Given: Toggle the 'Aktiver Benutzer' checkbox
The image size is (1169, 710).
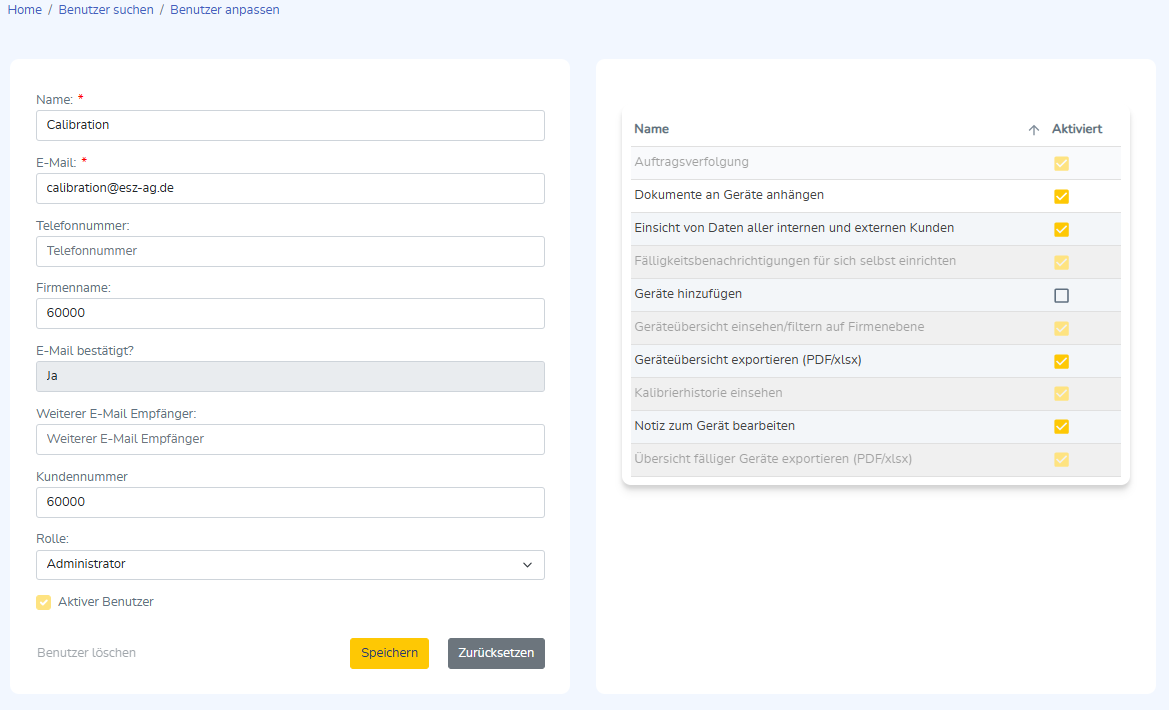Looking at the screenshot, I should coord(43,602).
